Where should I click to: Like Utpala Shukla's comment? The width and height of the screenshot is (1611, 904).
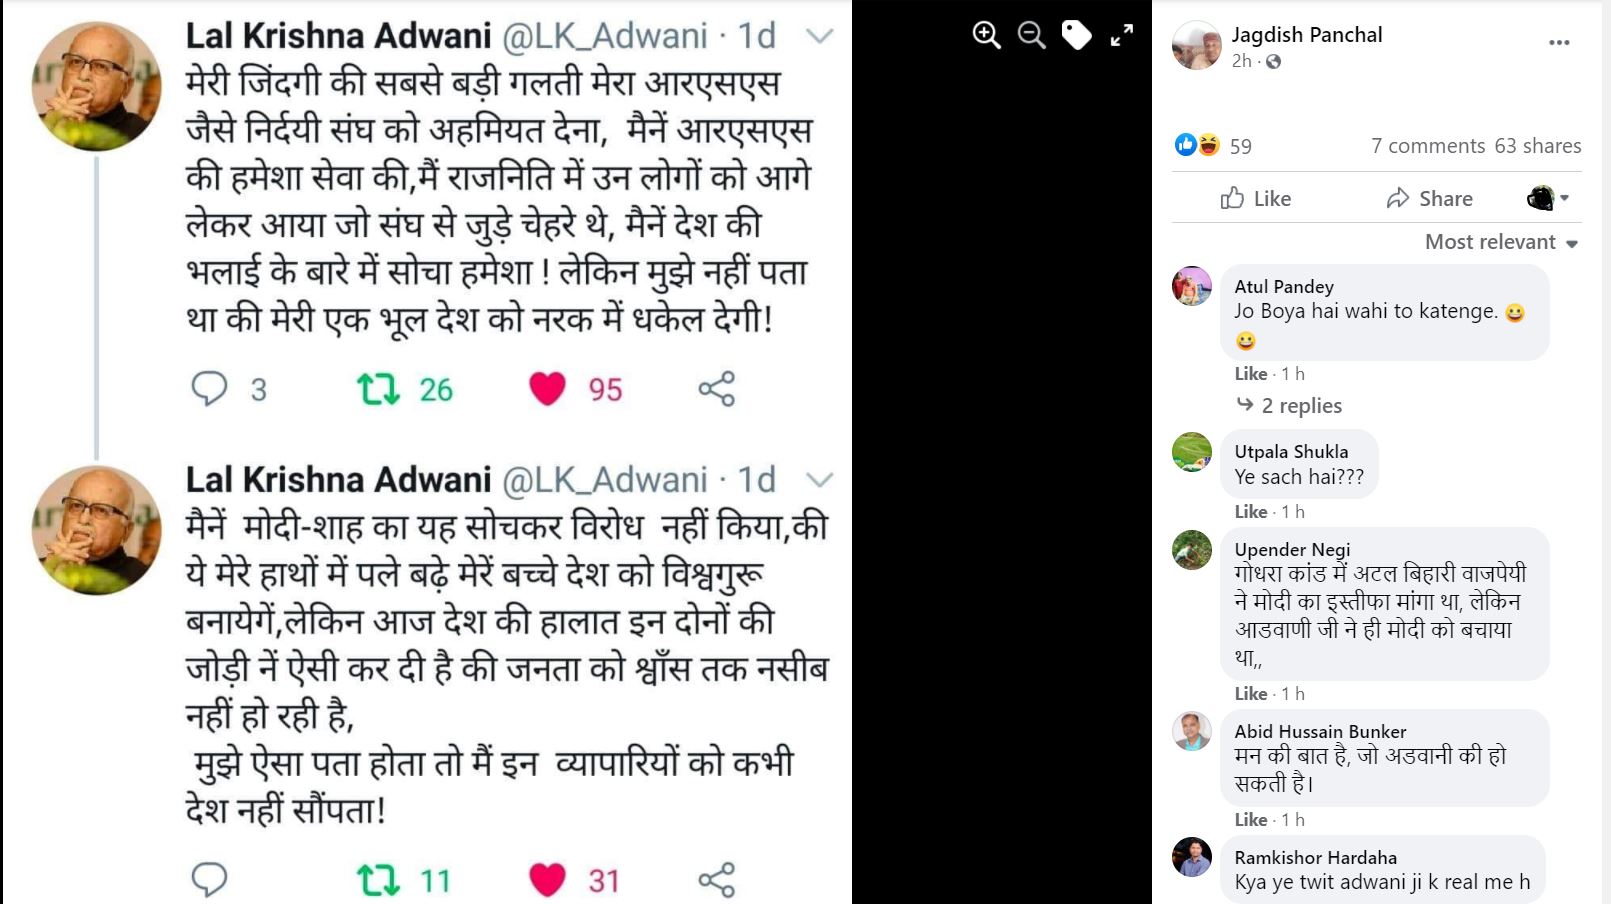[x=1250, y=512]
